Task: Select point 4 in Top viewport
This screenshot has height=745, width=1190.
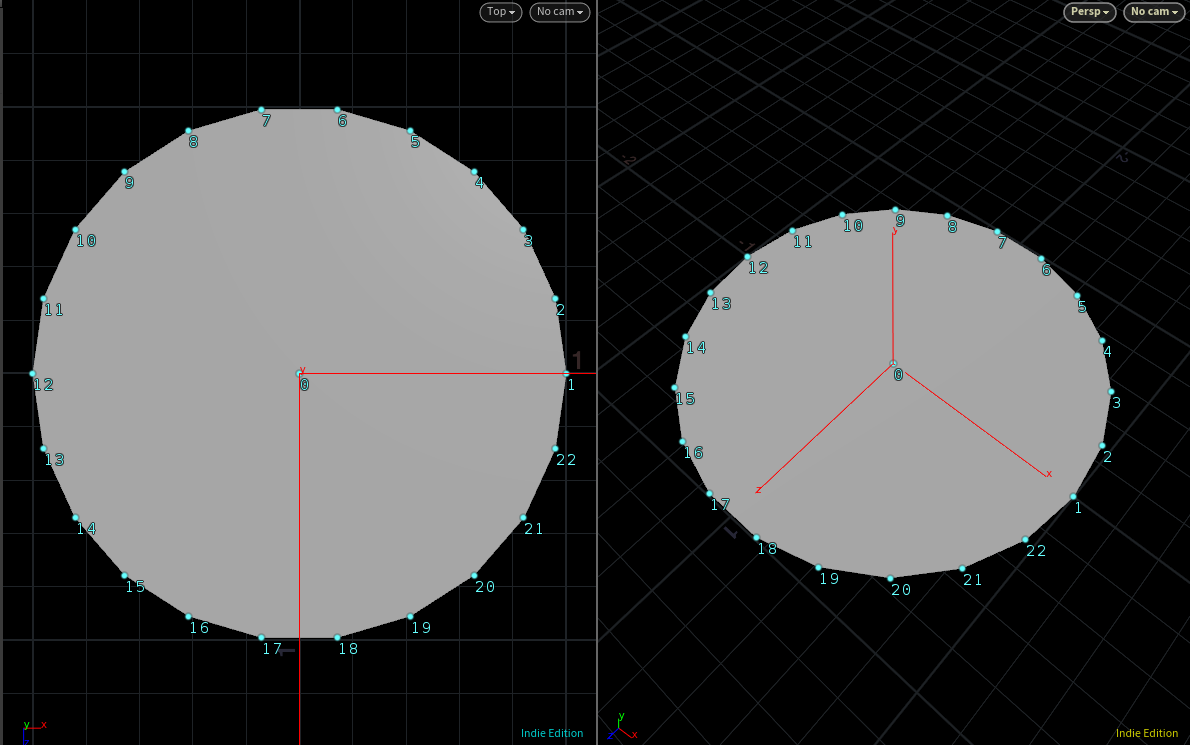Action: 474,172
